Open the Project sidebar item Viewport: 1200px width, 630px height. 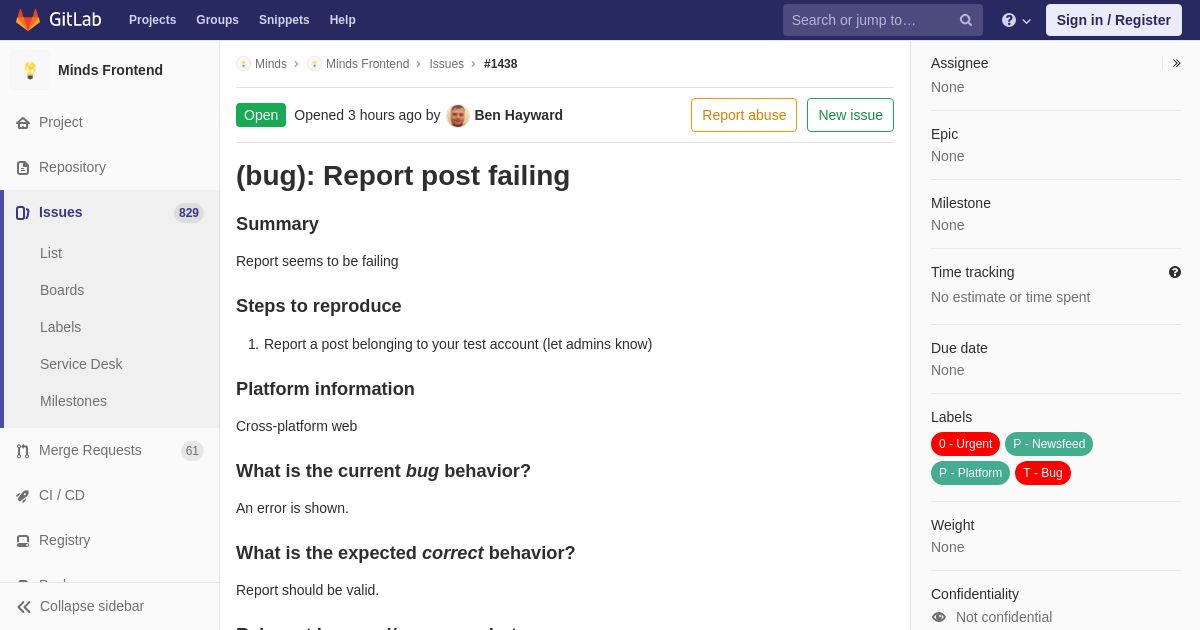[x=110, y=122]
